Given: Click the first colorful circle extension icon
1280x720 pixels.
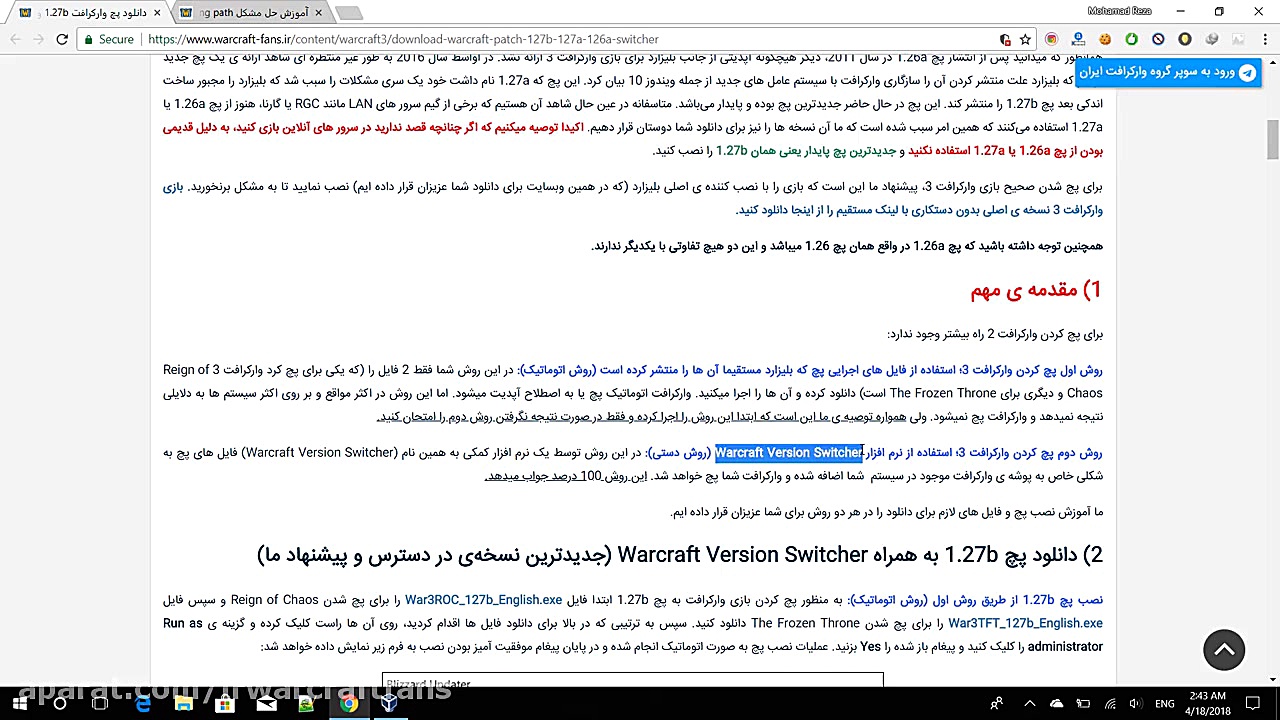Looking at the screenshot, I should pyautogui.click(x=1051, y=39).
